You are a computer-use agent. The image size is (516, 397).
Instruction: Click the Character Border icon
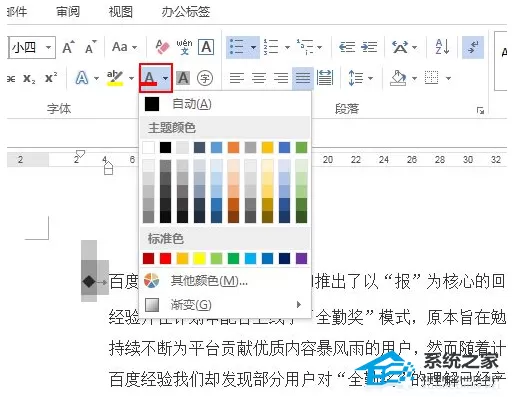pyautogui.click(x=206, y=47)
